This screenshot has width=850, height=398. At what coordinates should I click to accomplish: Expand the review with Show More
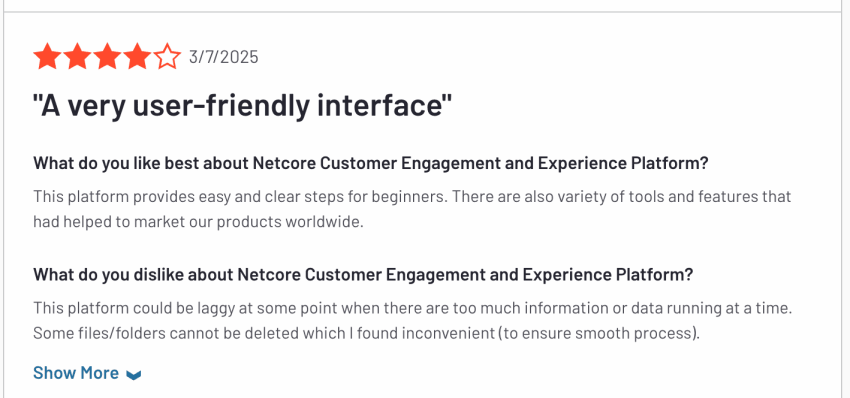tap(87, 373)
